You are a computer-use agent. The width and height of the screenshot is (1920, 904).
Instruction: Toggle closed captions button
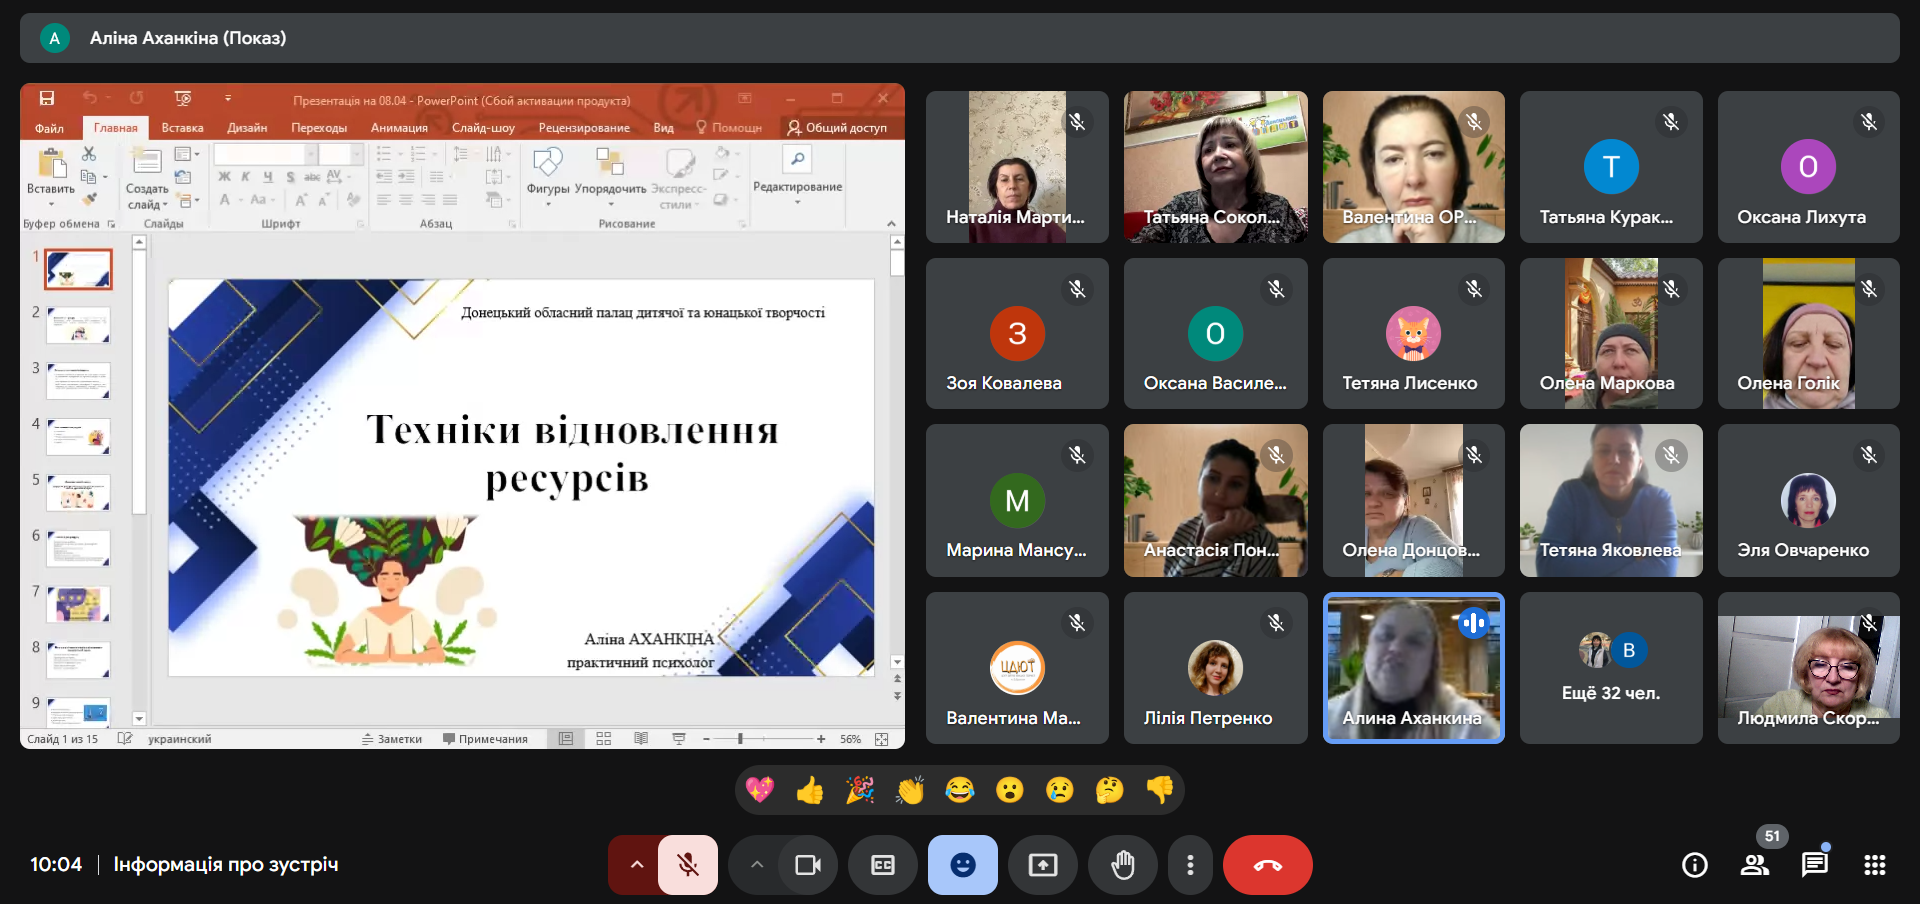[883, 865]
